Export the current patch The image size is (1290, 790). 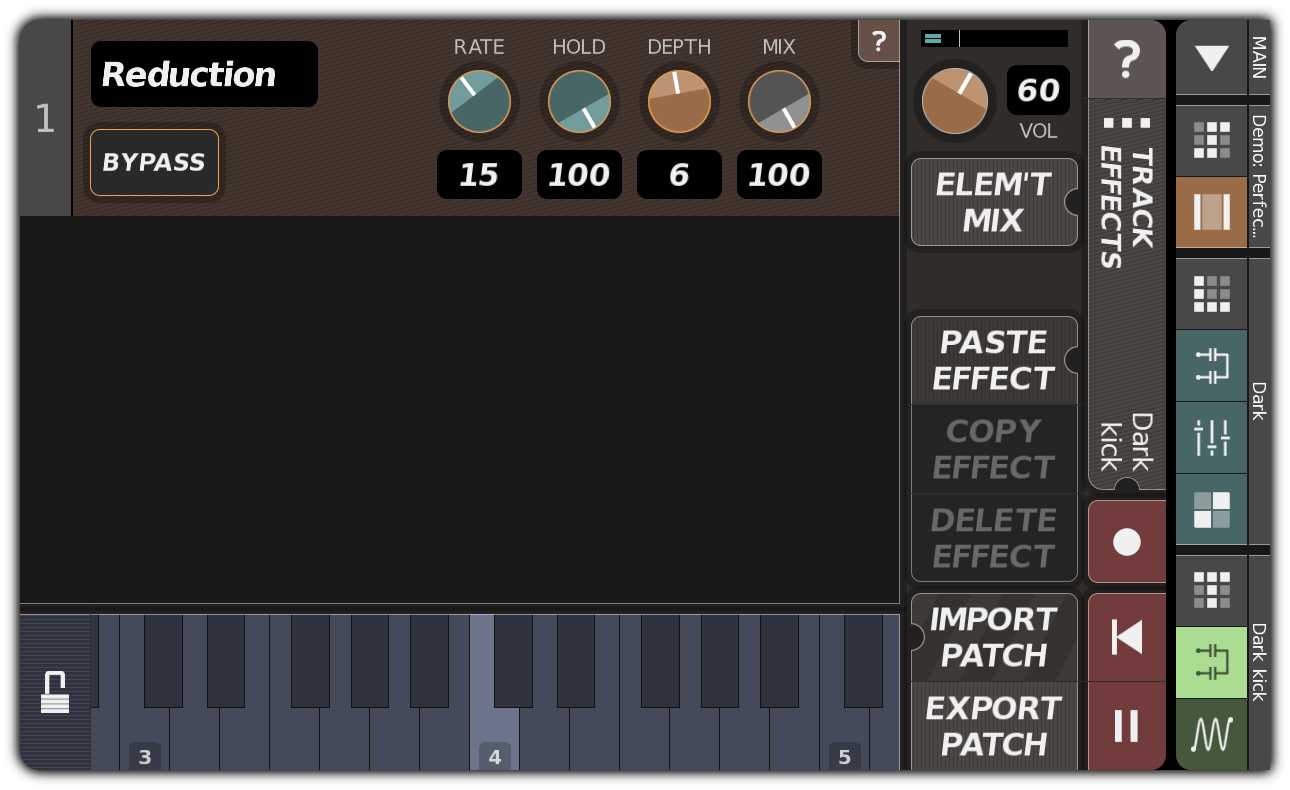993,727
